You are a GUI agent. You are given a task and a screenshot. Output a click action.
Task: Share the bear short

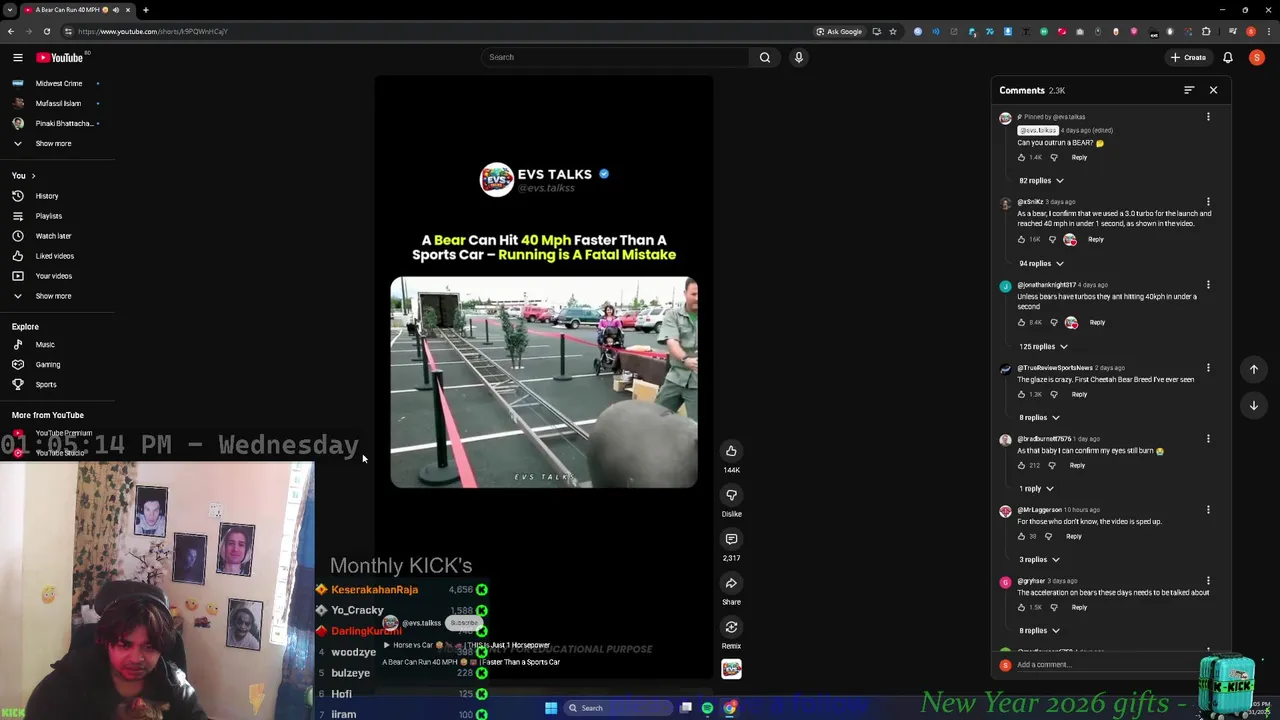[731, 583]
